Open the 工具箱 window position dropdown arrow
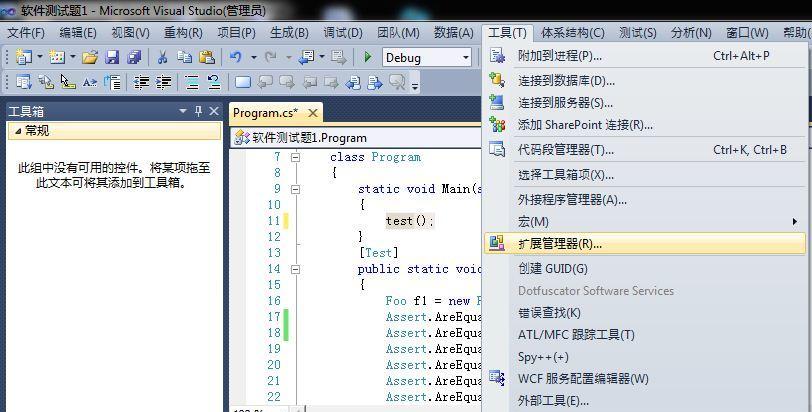This screenshot has height=412, width=812. (x=182, y=111)
